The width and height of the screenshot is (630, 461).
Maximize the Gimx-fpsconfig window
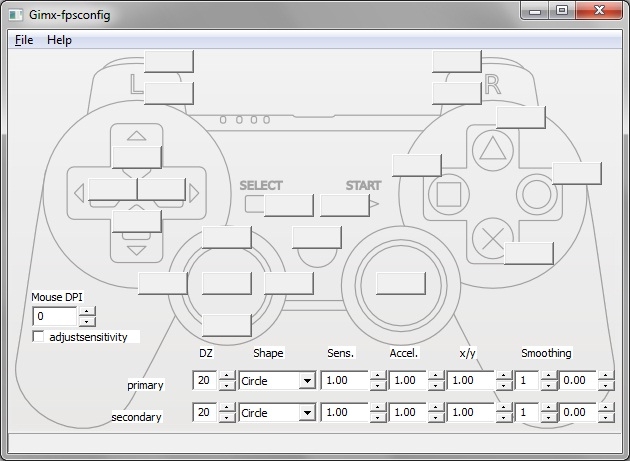coord(562,10)
